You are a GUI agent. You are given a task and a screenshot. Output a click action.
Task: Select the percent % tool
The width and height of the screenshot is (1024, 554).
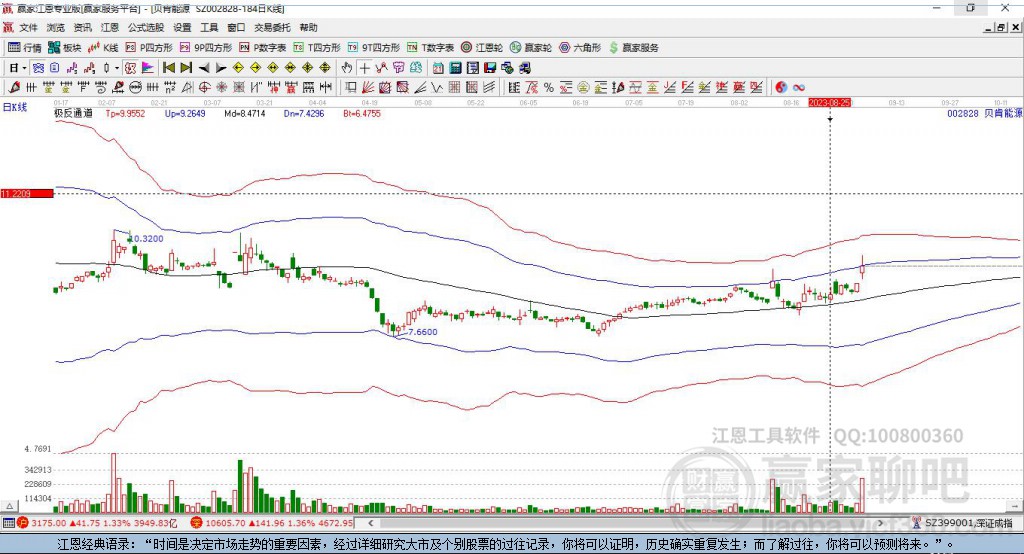(x=549, y=88)
